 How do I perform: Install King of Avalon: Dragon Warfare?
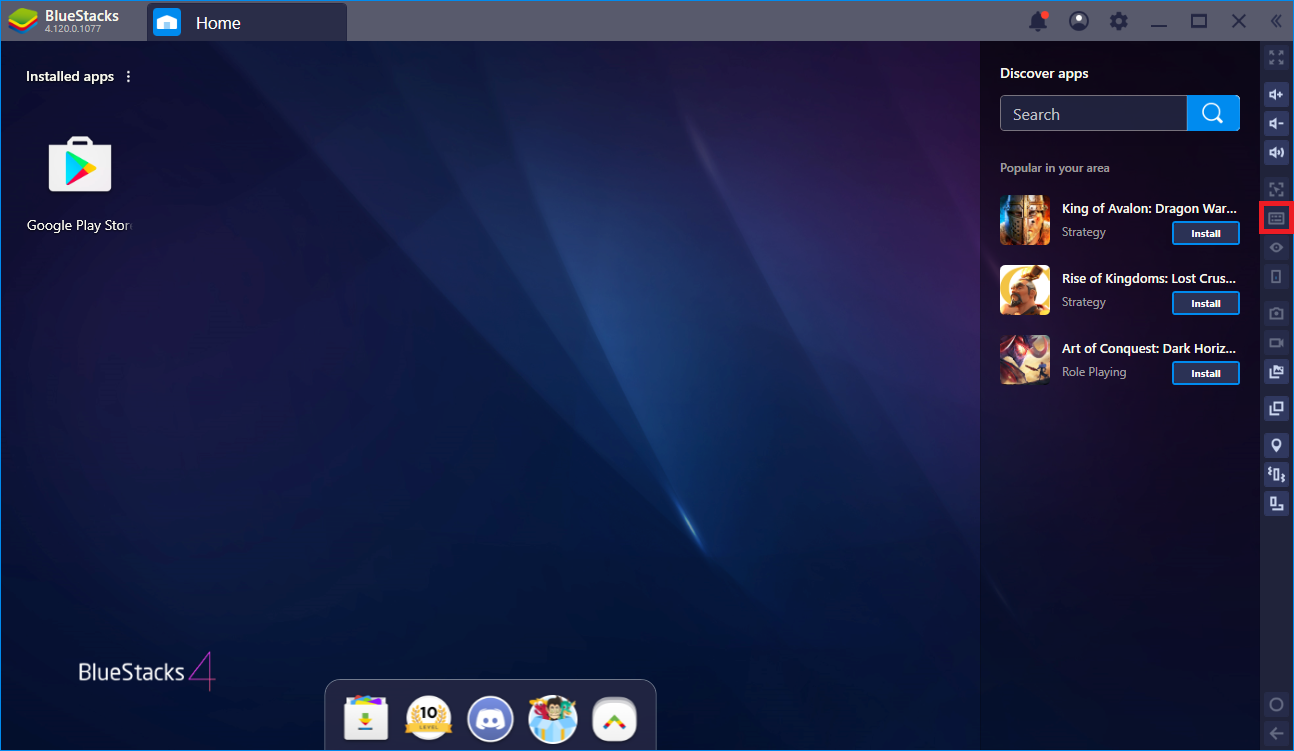pyautogui.click(x=1205, y=233)
